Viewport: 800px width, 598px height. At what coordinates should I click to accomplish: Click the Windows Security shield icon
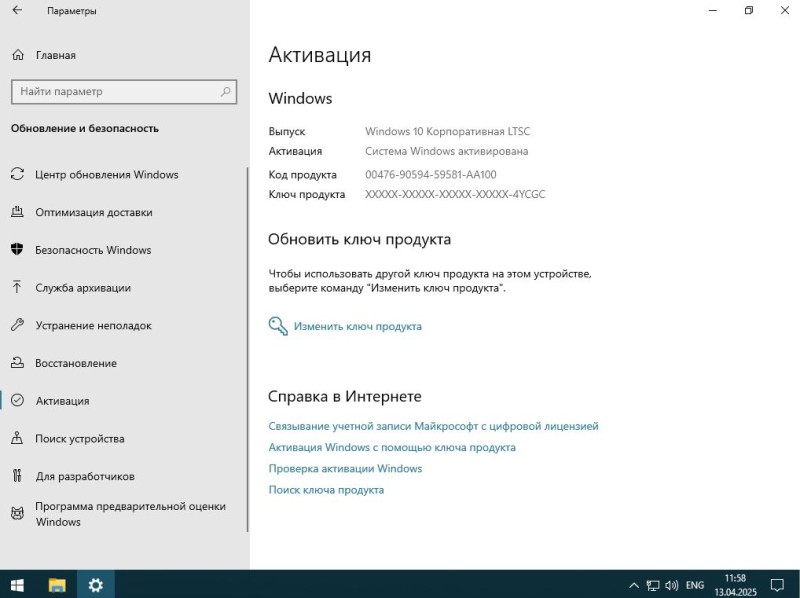(17, 250)
